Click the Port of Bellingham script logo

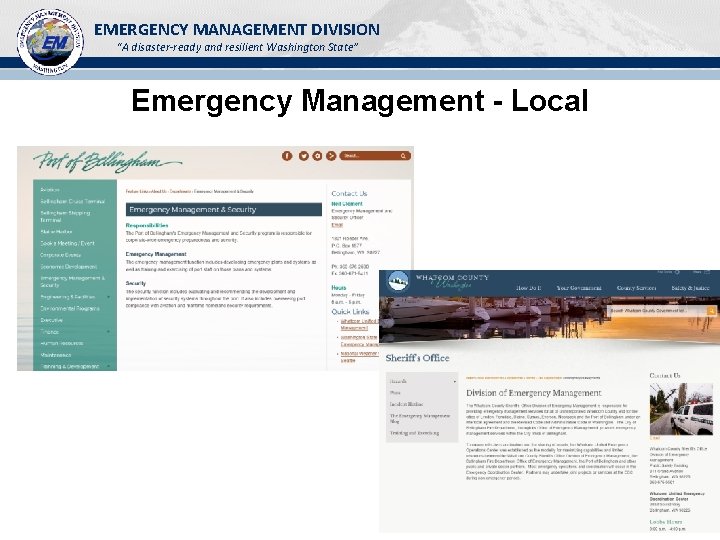pos(107,162)
